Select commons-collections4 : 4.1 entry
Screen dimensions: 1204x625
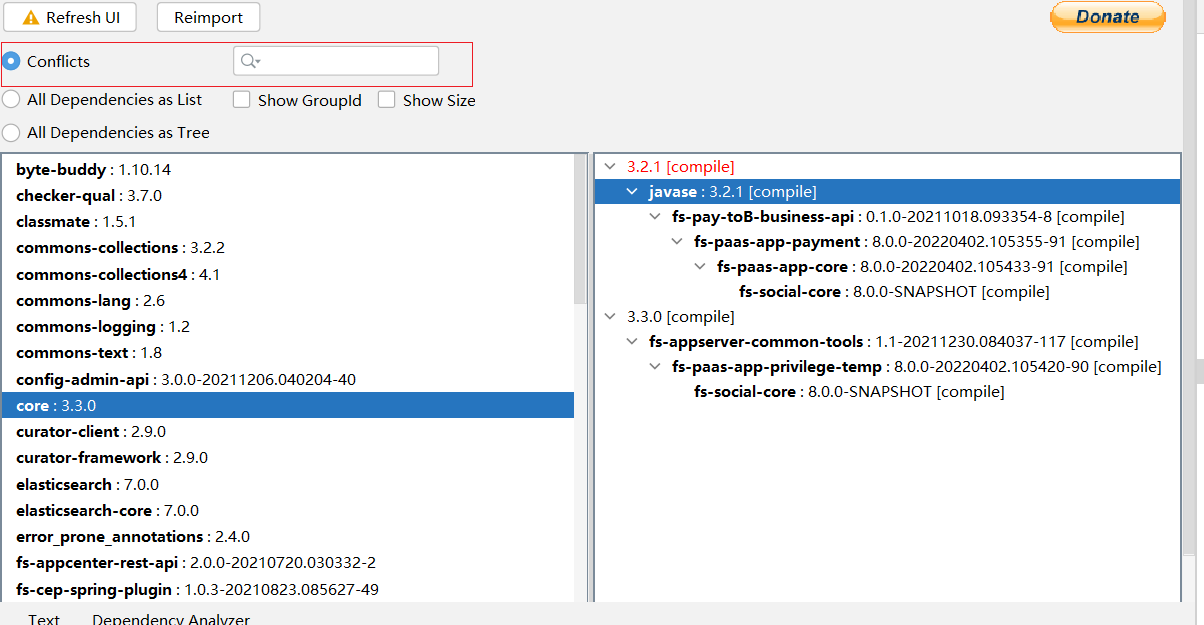coord(288,275)
